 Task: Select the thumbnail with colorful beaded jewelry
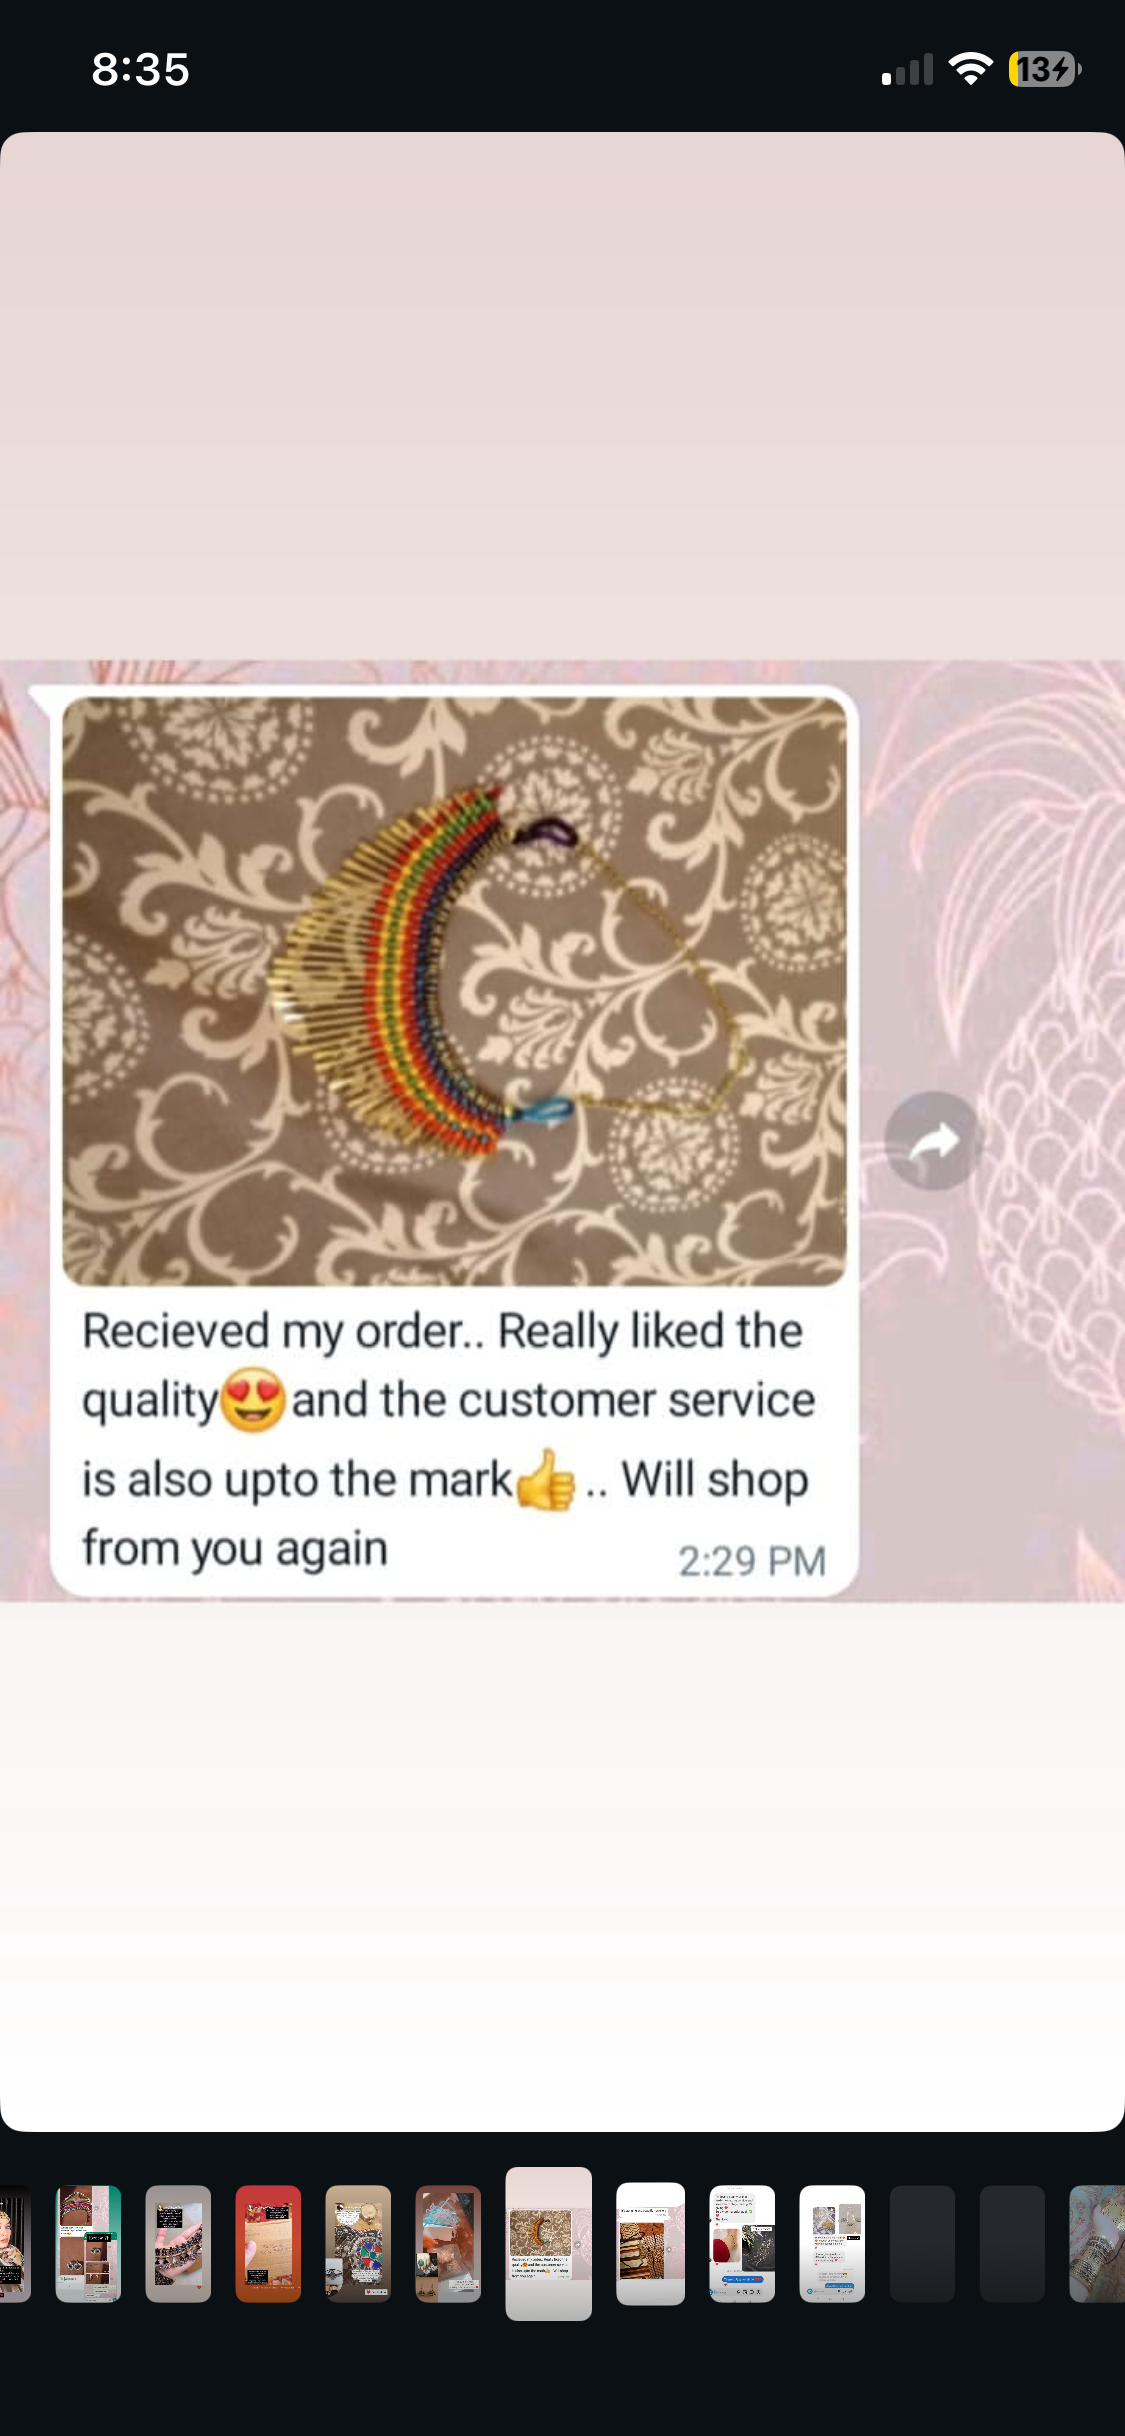pyautogui.click(x=358, y=2243)
